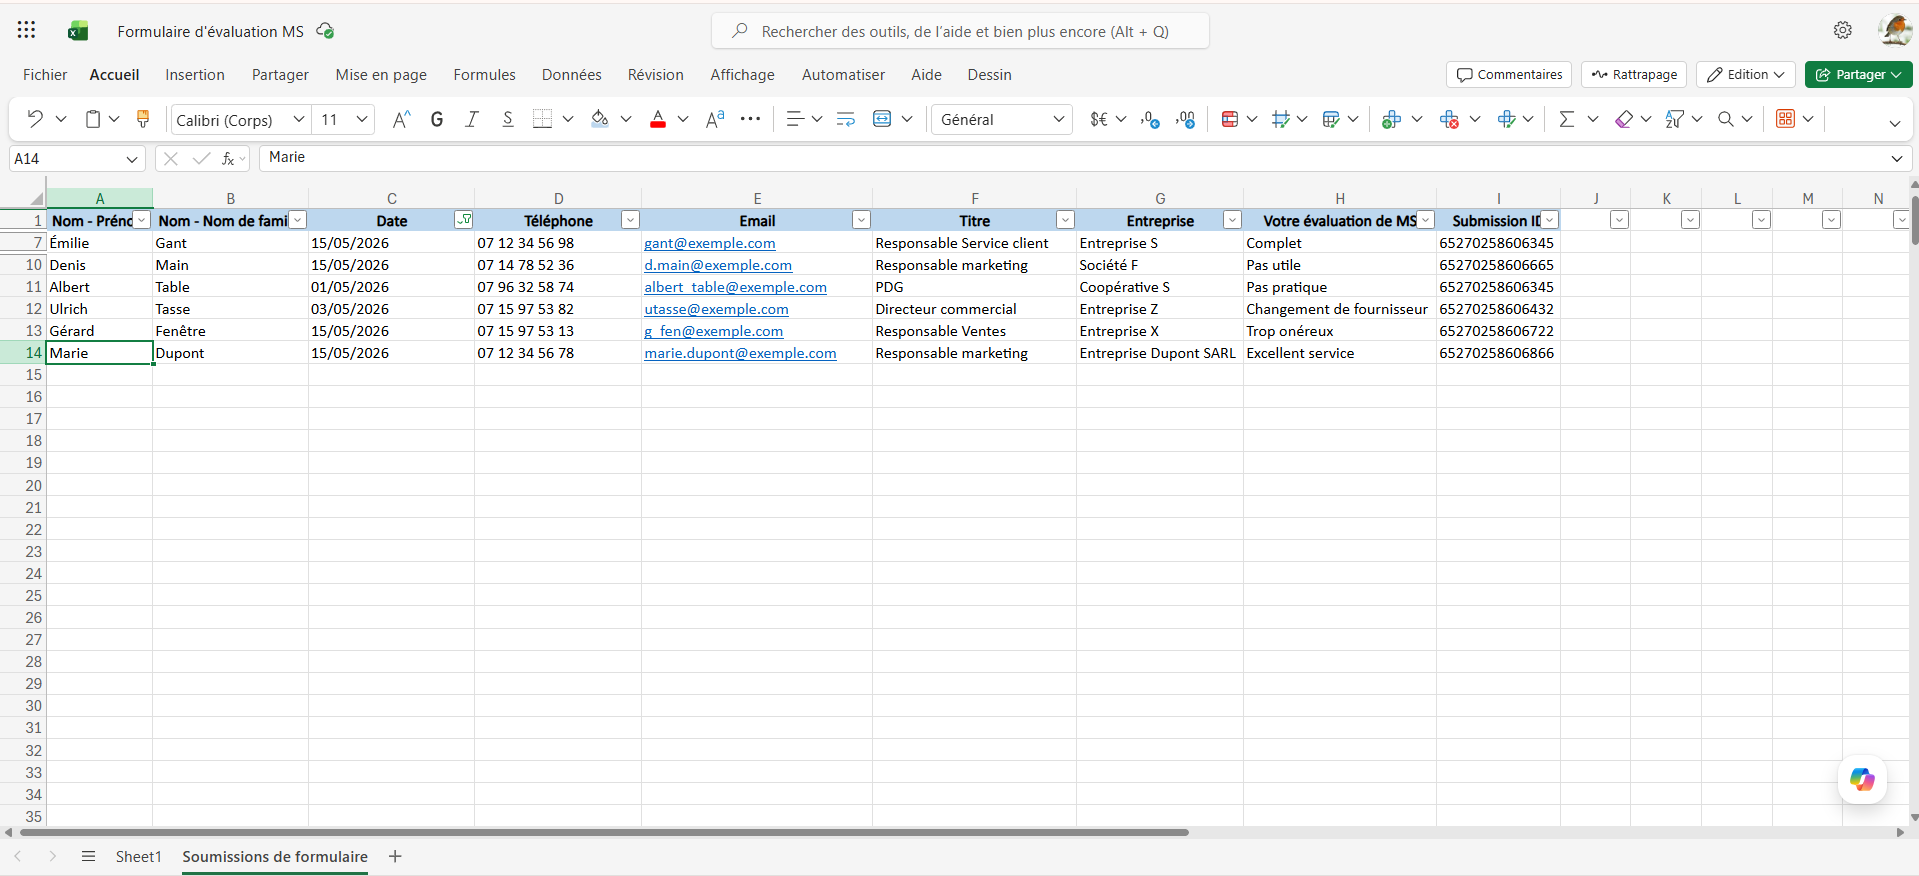This screenshot has width=1919, height=876.
Task: Open link albert_table@exemple.com
Action: click(735, 287)
